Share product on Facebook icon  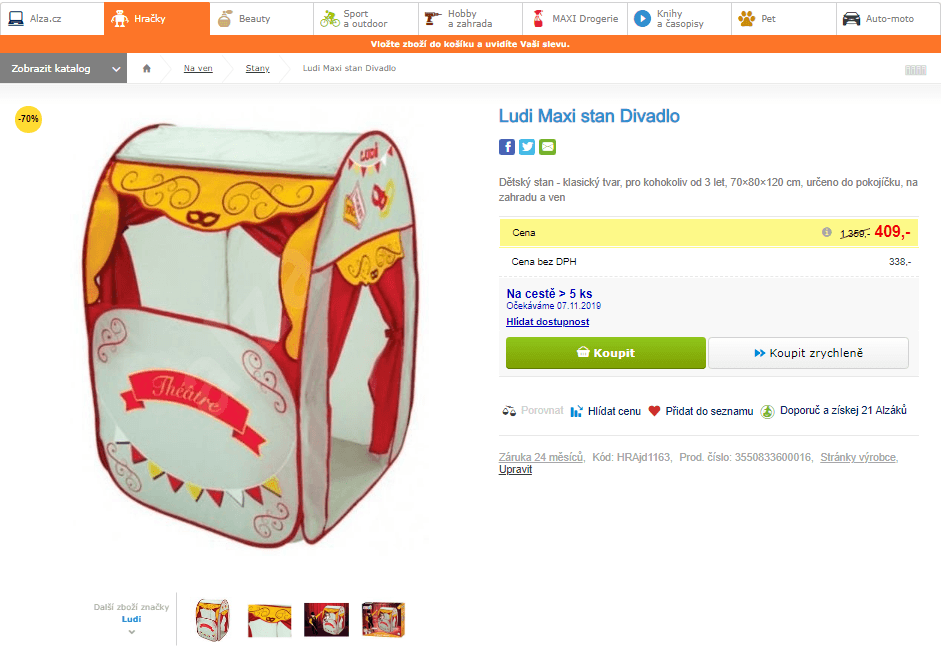pos(507,147)
